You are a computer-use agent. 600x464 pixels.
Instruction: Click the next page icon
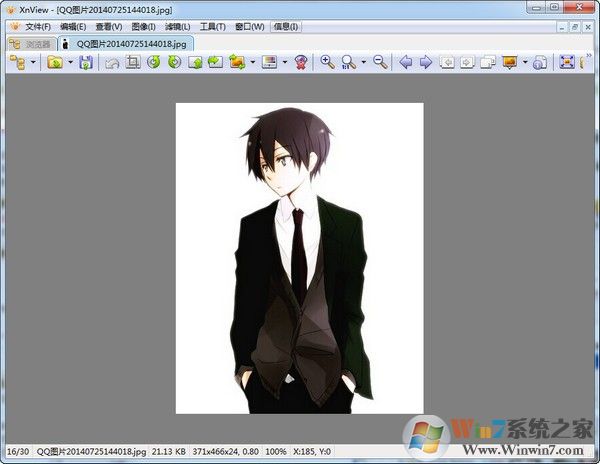tap(467, 62)
